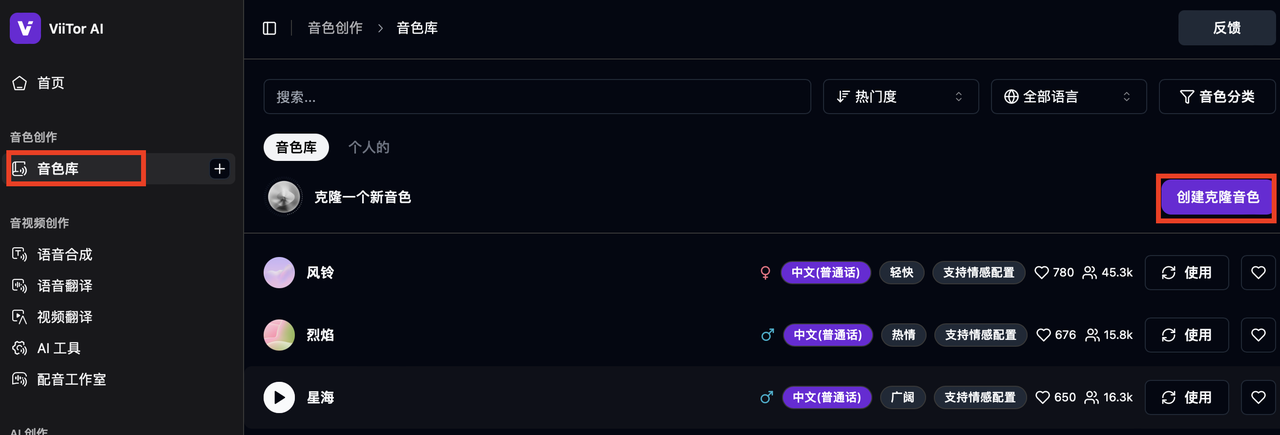Image resolution: width=1280 pixels, height=435 pixels.
Task: Open AI 工具 in the sidebar
Action: (58, 348)
